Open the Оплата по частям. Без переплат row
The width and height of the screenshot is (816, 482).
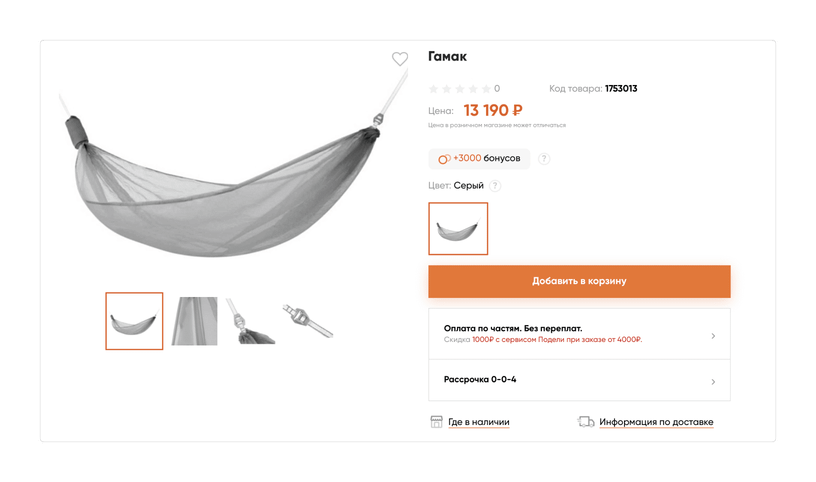(579, 334)
